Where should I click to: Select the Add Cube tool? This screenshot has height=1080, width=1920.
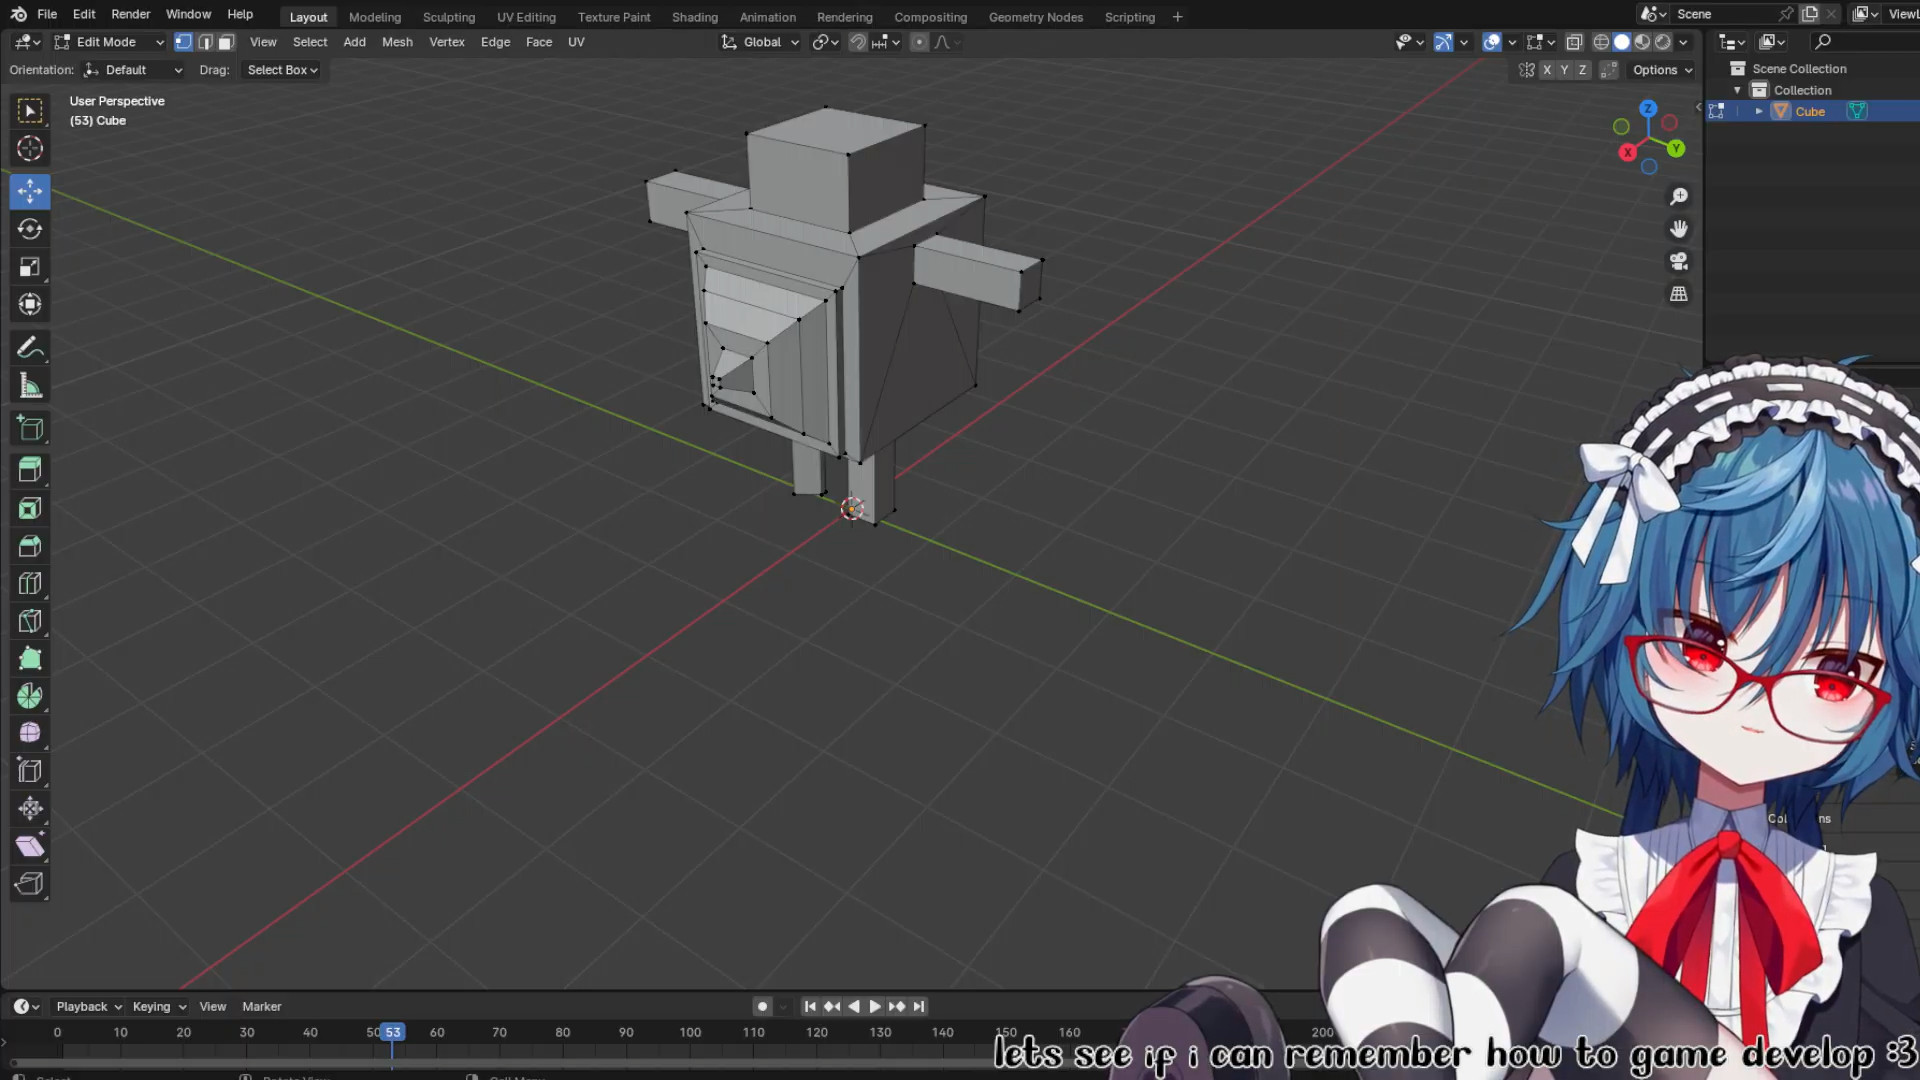point(30,428)
